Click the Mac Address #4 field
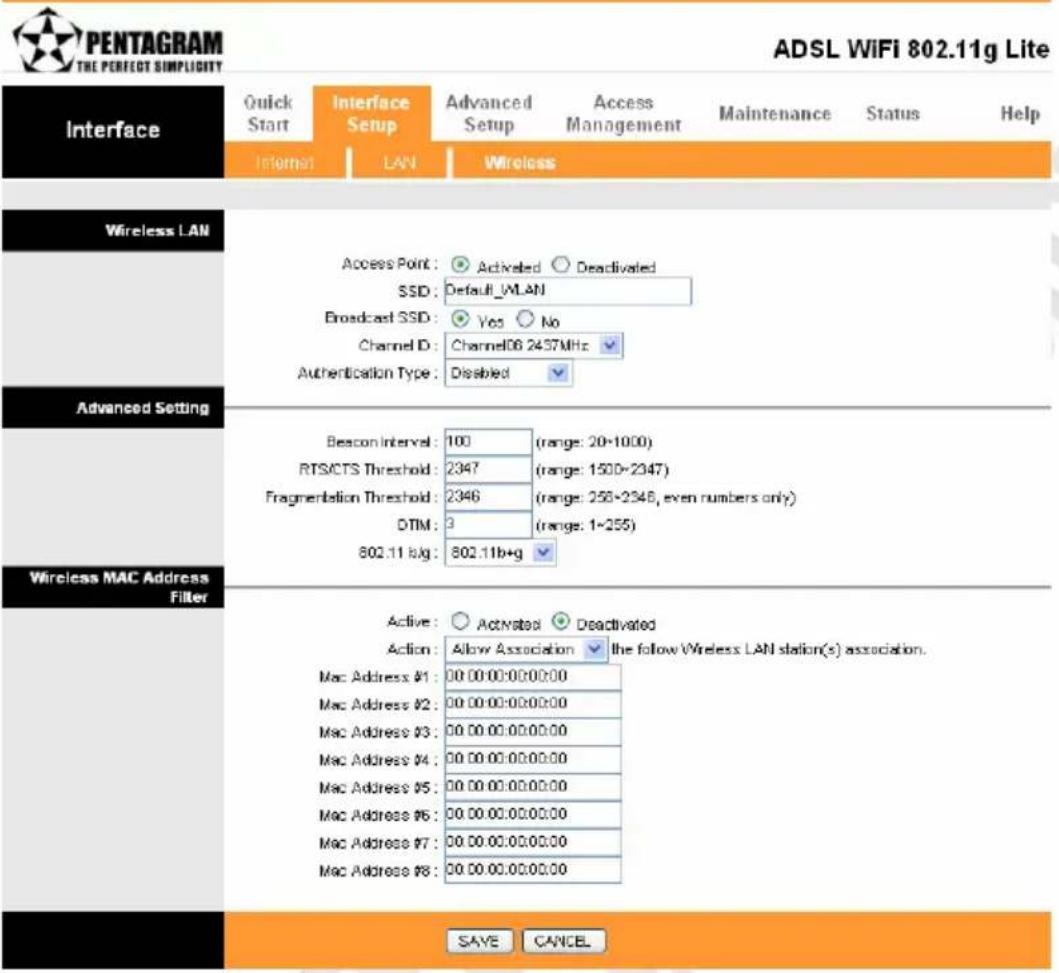This screenshot has height=973, width=1059. [532, 760]
